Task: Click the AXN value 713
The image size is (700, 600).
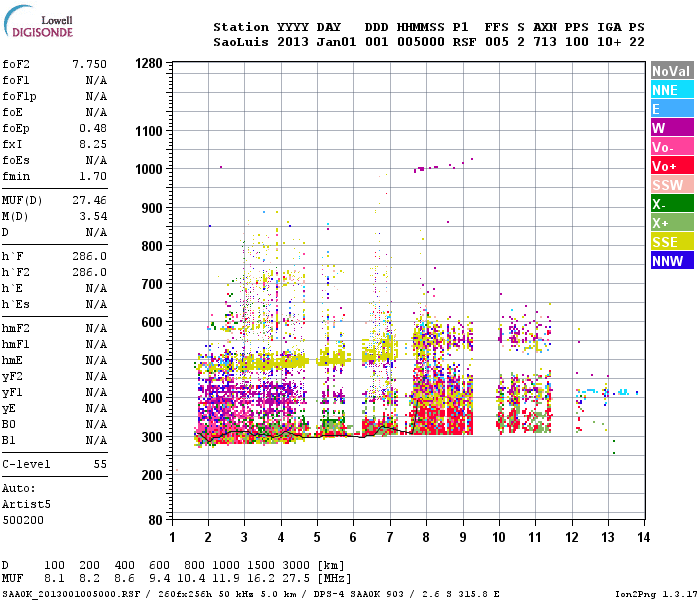Action: (x=545, y=42)
